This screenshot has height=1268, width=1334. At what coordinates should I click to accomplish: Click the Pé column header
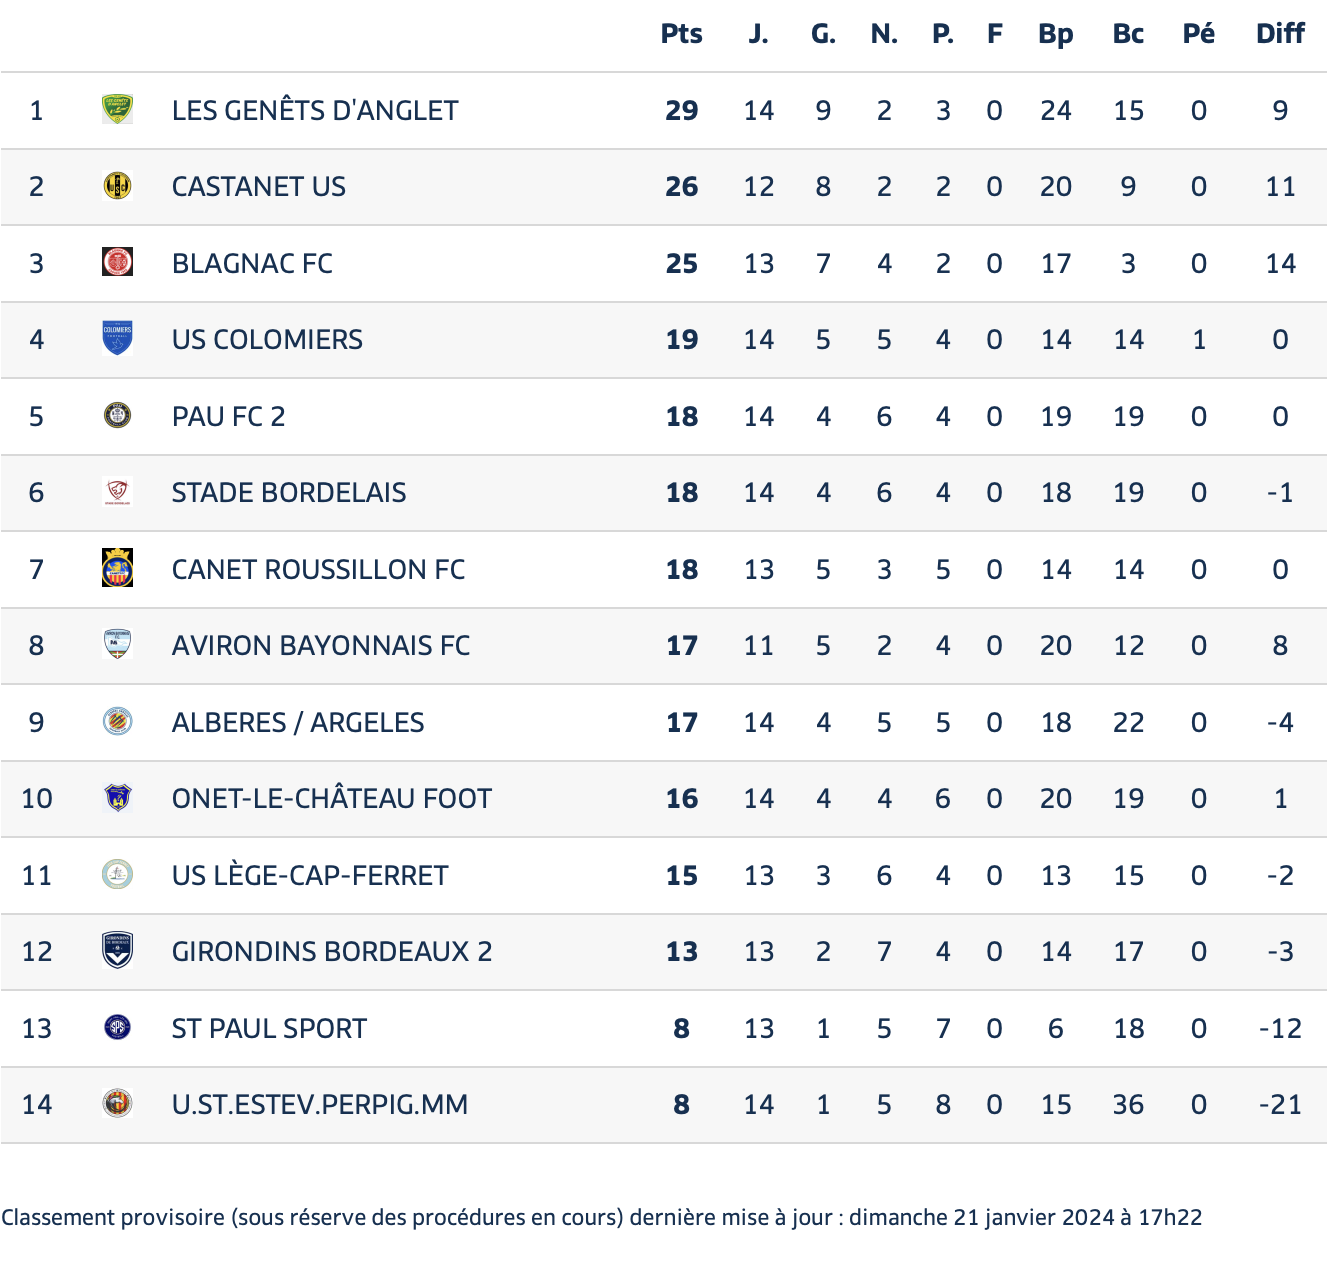click(x=1198, y=34)
